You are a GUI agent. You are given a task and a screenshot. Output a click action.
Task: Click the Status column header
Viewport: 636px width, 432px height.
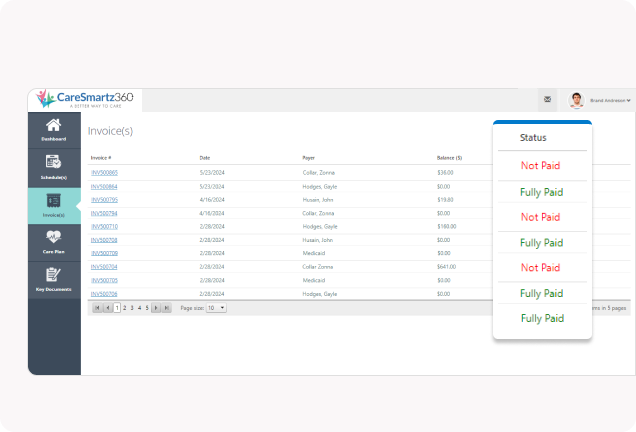[x=533, y=138]
